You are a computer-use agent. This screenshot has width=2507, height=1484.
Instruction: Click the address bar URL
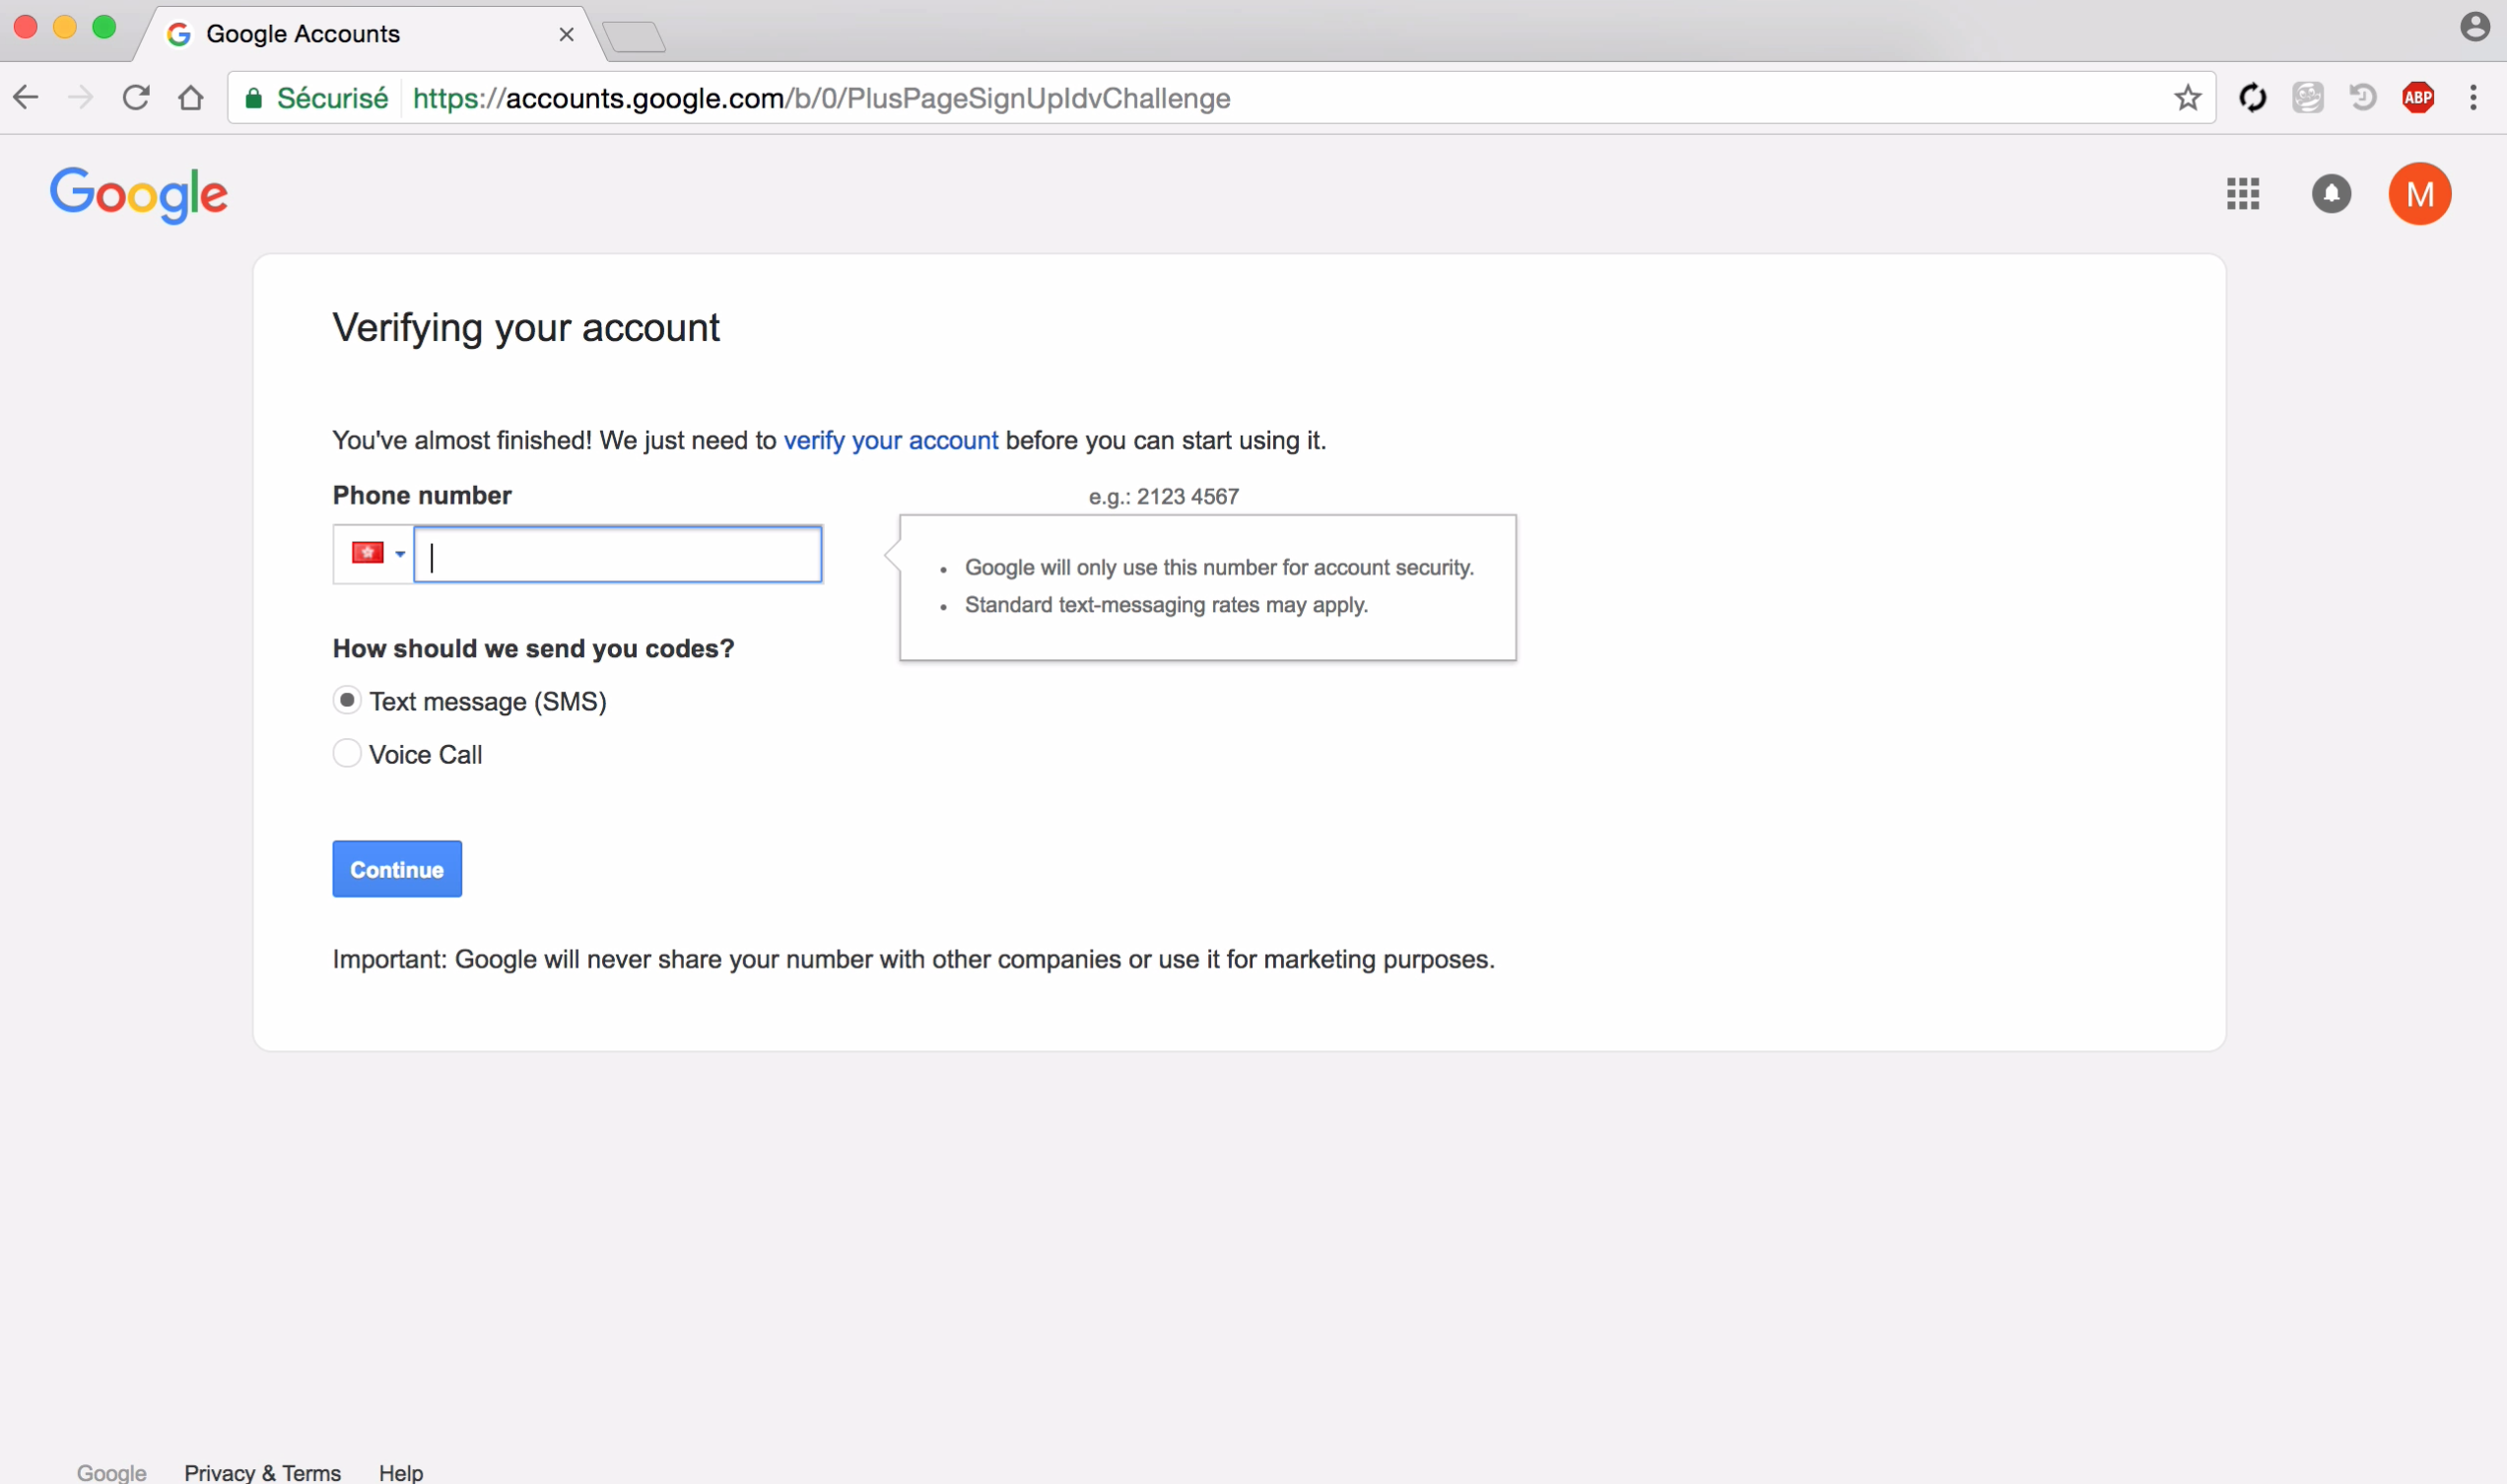[x=821, y=98]
